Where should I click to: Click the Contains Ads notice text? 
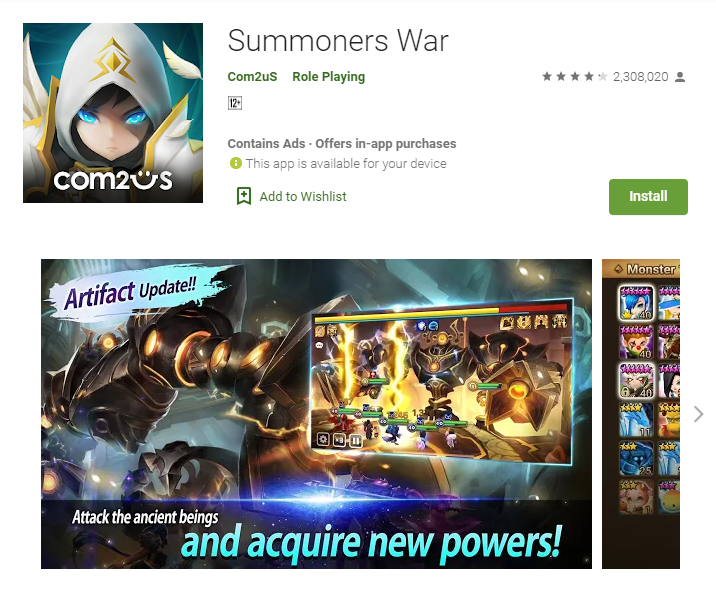pos(266,144)
